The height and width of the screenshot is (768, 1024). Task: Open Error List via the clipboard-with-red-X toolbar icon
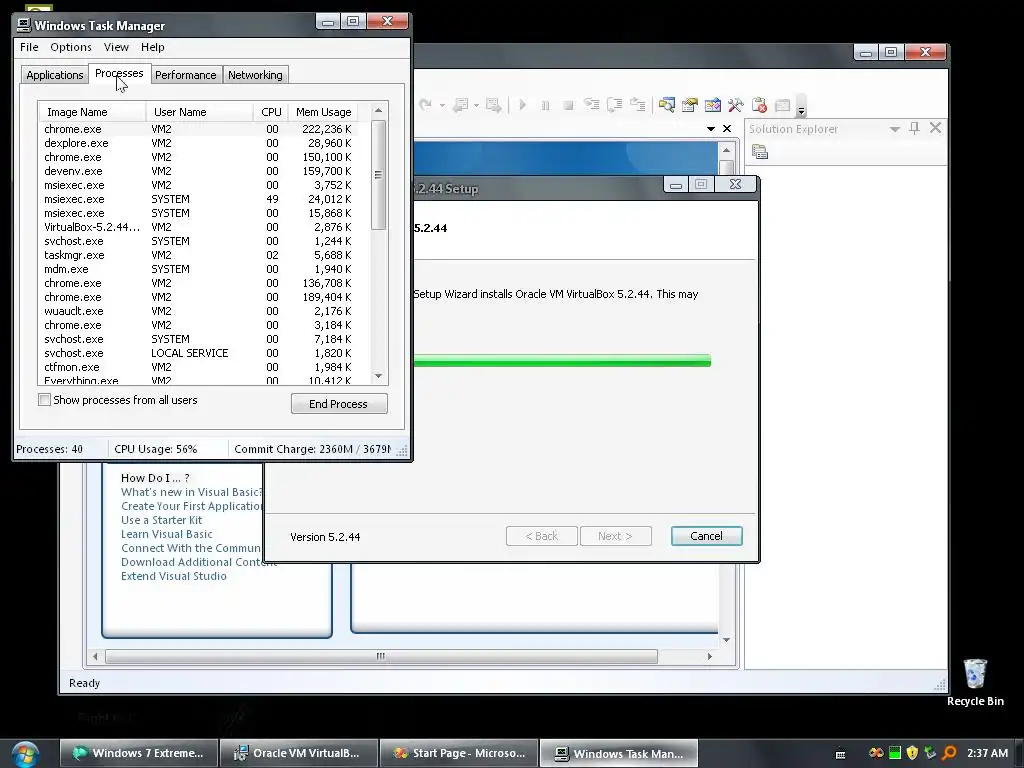tap(759, 105)
